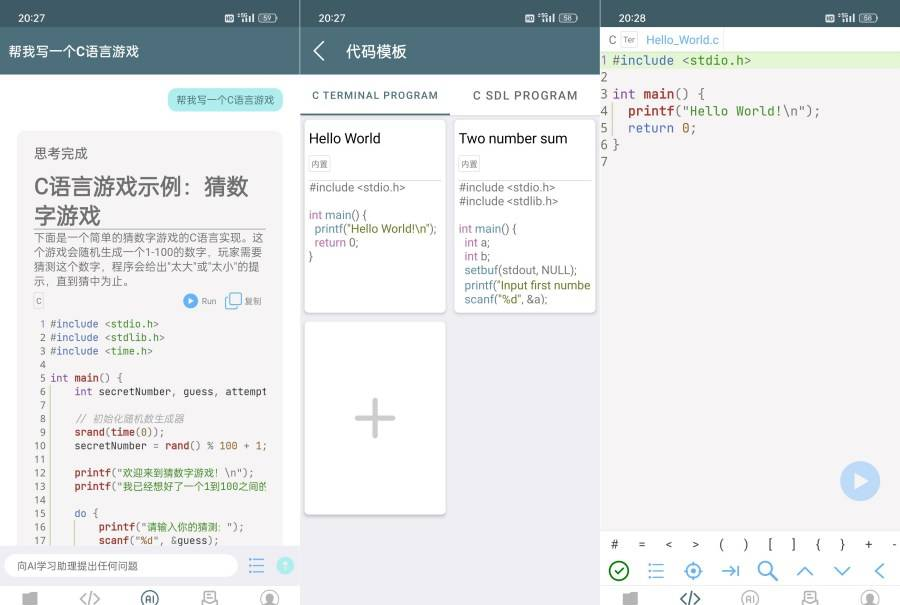Tap signal indicator in template screen status bar
The image size is (900, 605).
coord(548,18)
